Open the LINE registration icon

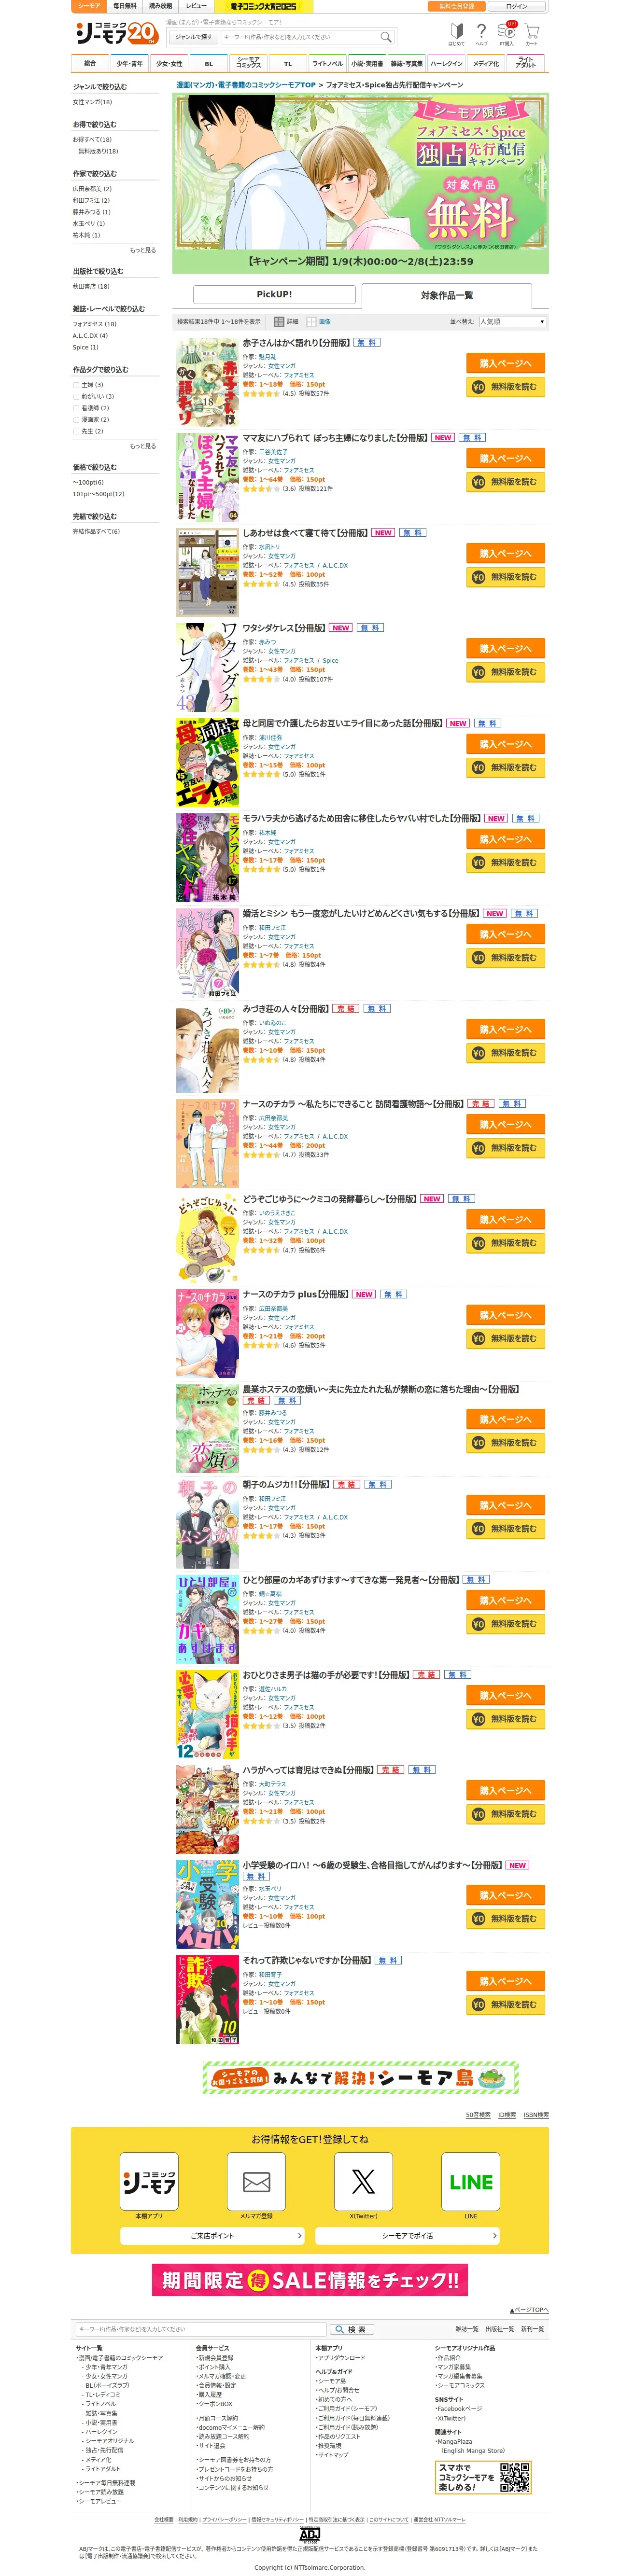pos(471,2181)
